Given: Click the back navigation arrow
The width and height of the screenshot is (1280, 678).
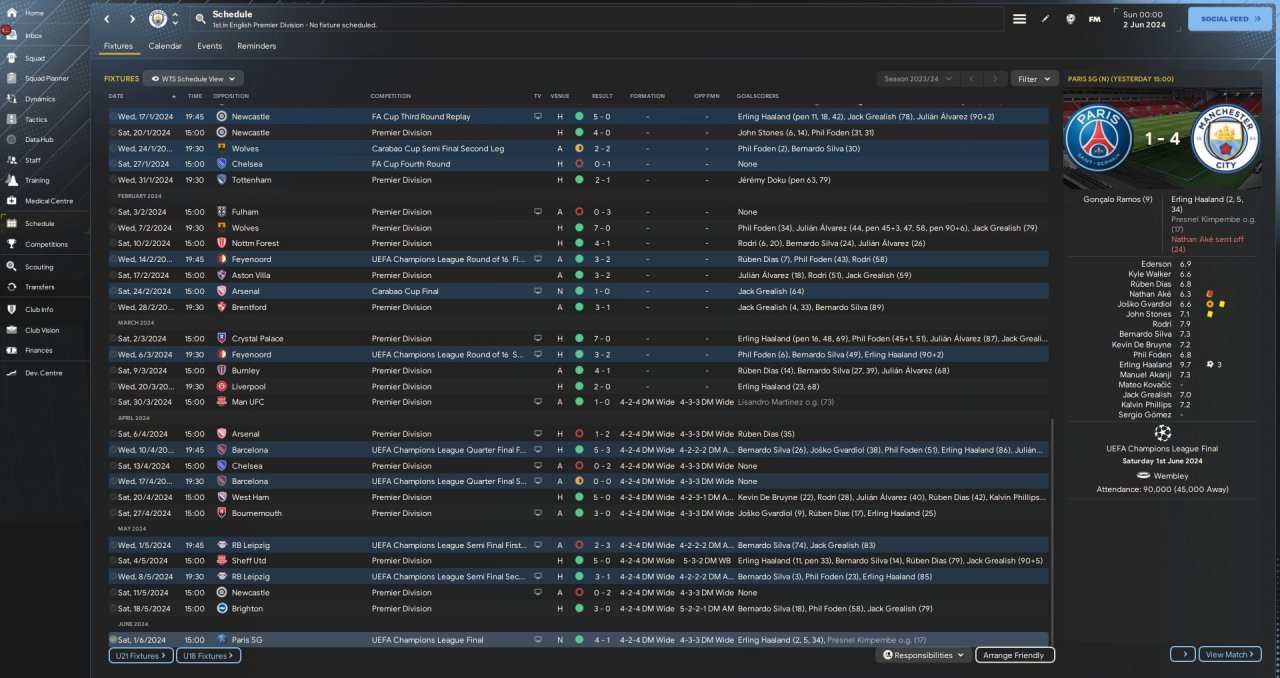Looking at the screenshot, I should 107,19.
